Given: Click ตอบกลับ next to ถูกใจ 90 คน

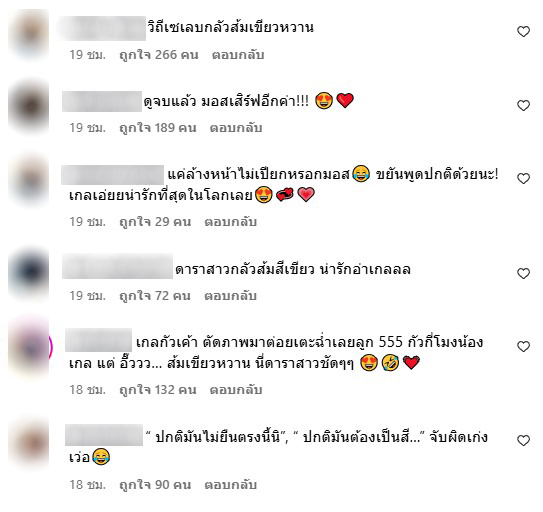Looking at the screenshot, I should 230,485.
